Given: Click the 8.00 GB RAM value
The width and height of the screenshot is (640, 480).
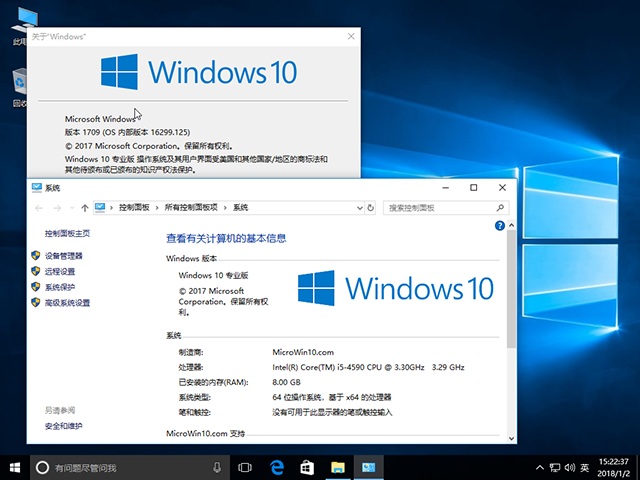Looking at the screenshot, I should coord(286,382).
